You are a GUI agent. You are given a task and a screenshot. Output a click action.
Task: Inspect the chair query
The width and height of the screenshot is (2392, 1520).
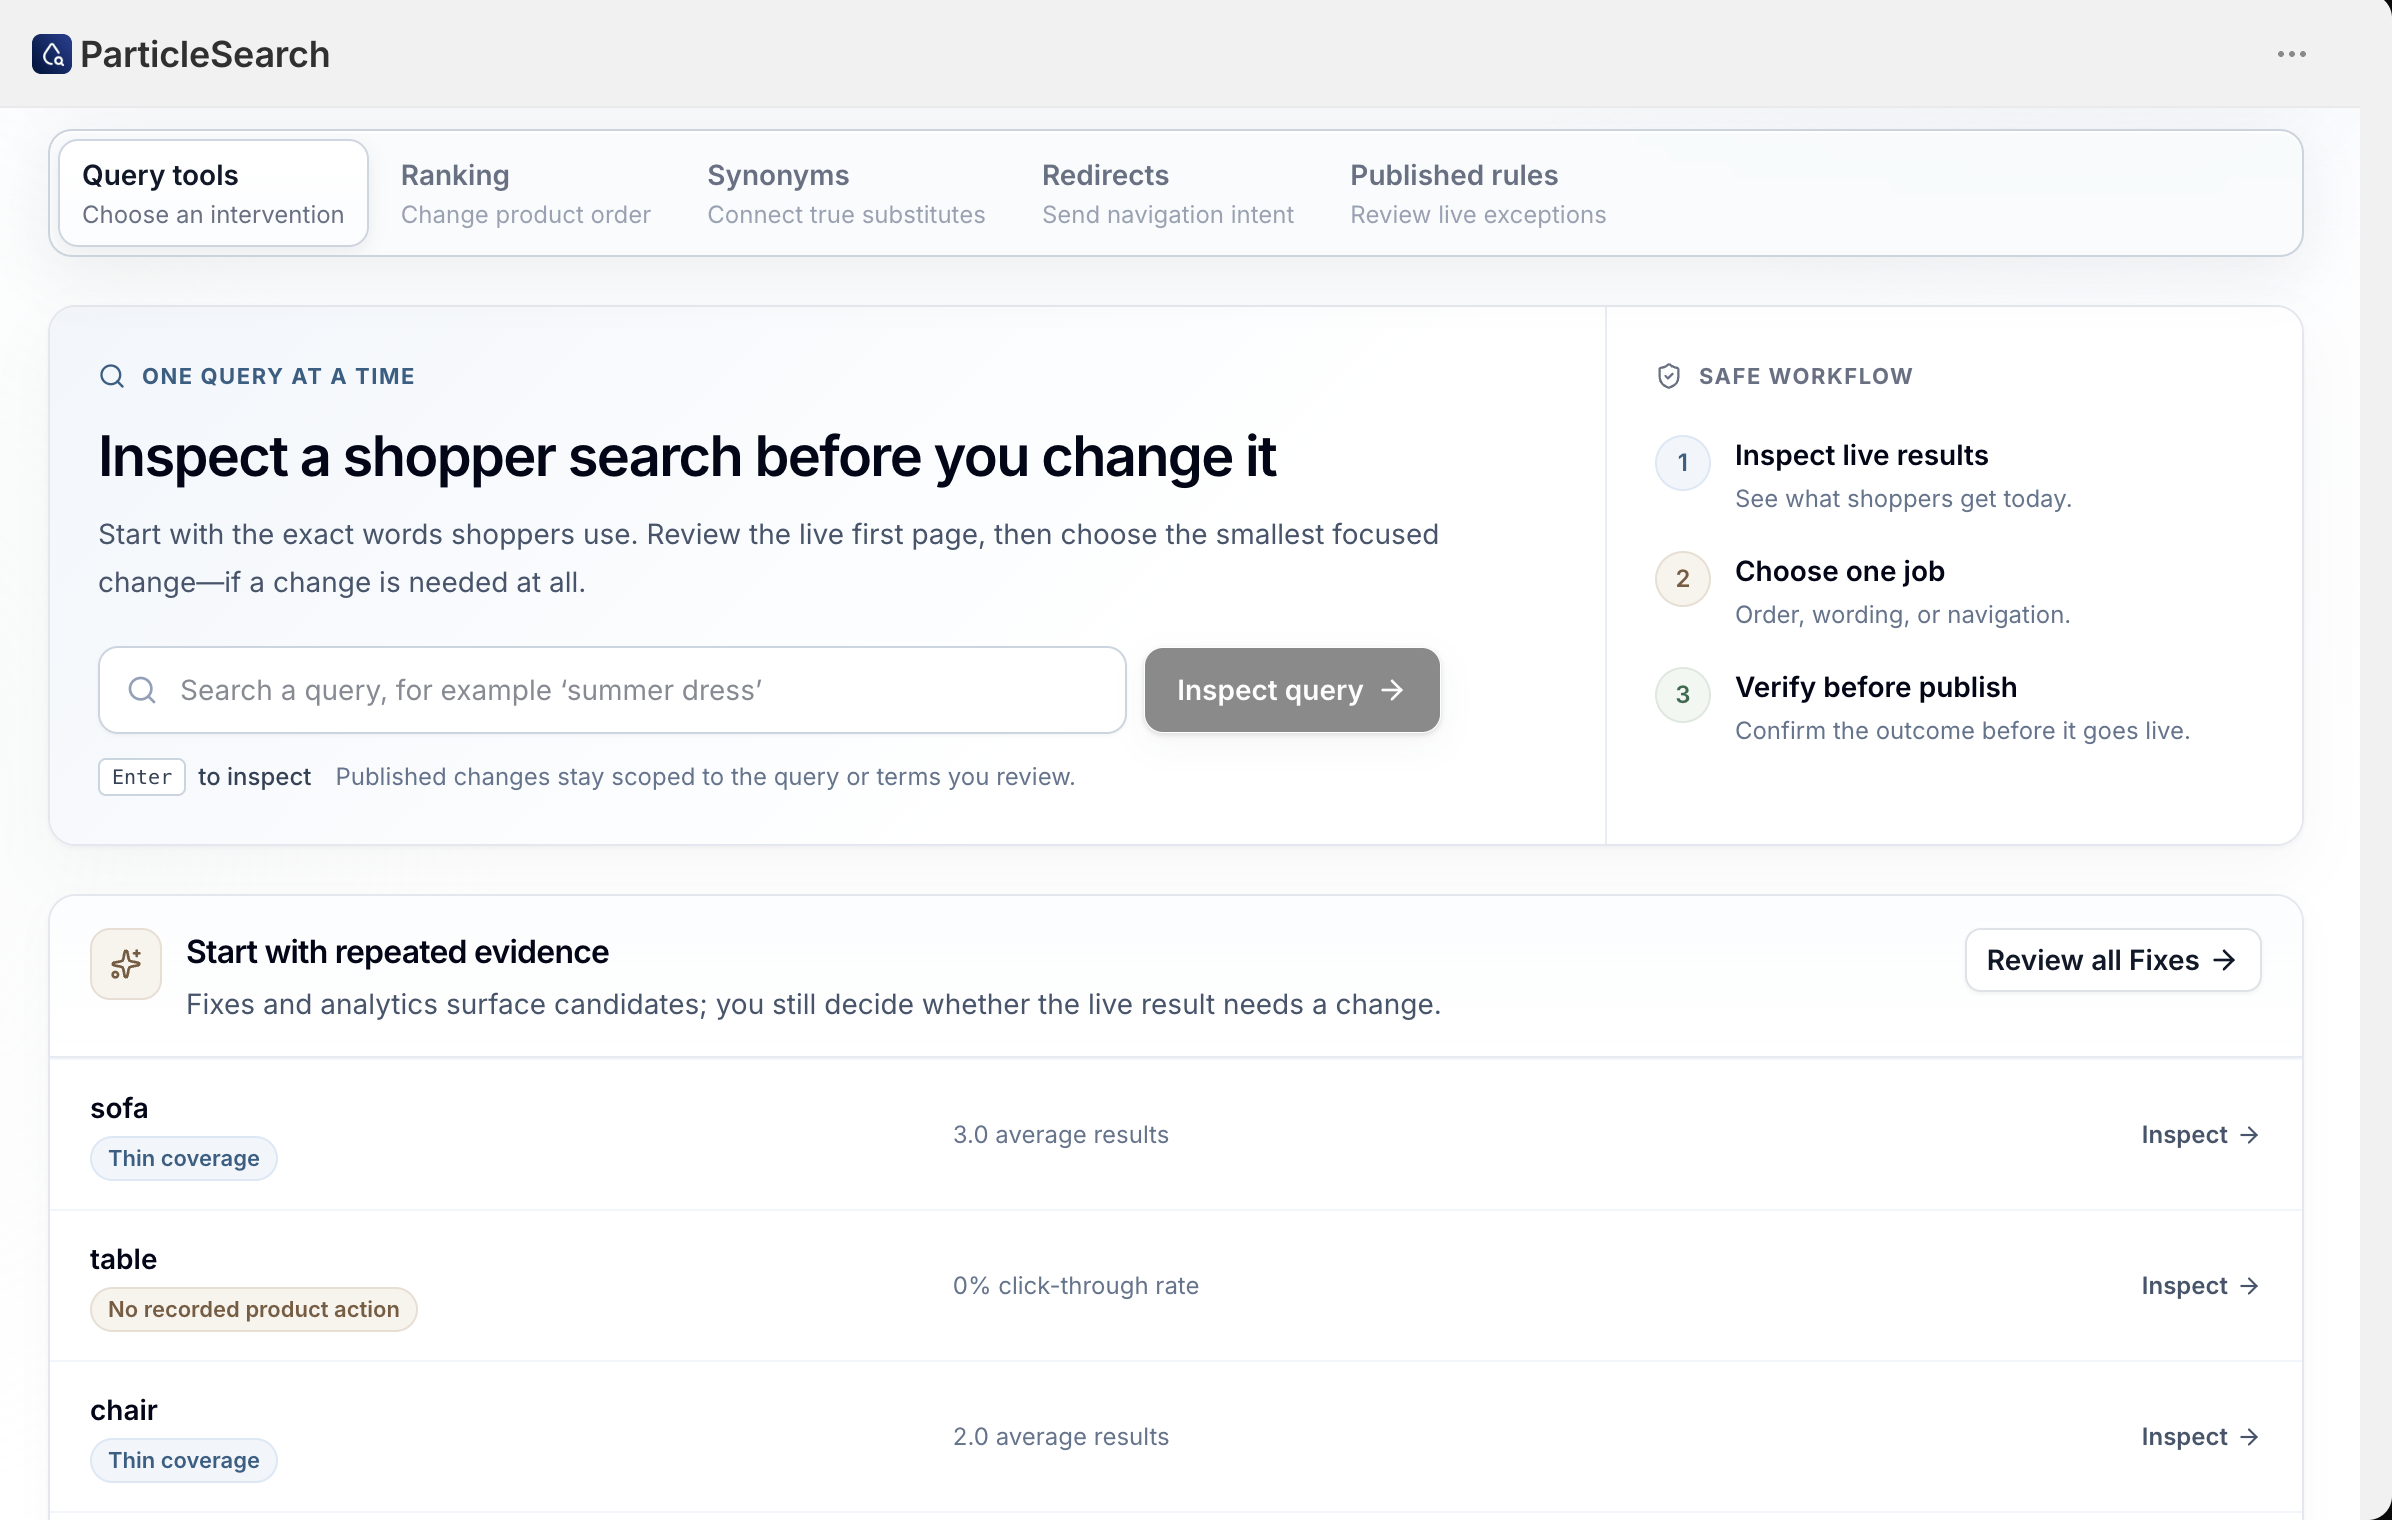pos(2200,1437)
